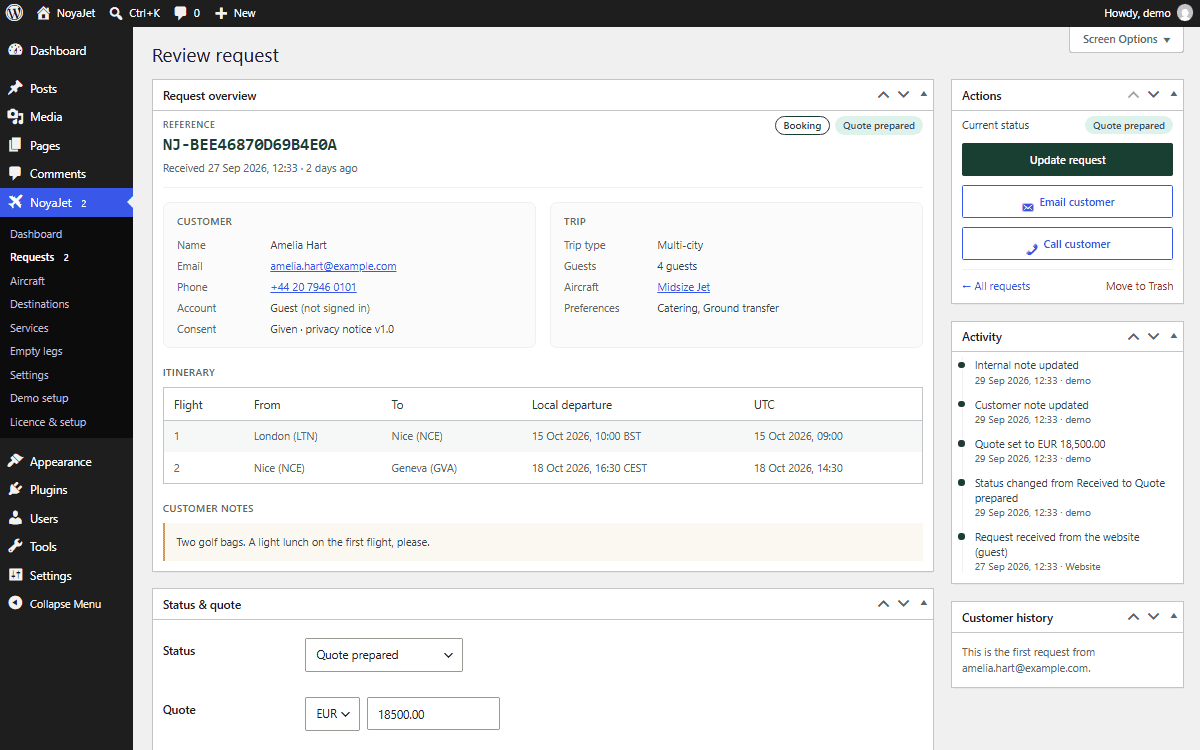The height and width of the screenshot is (750, 1200).
Task: Collapse the Status & quote panel toggle
Action: pos(923,604)
